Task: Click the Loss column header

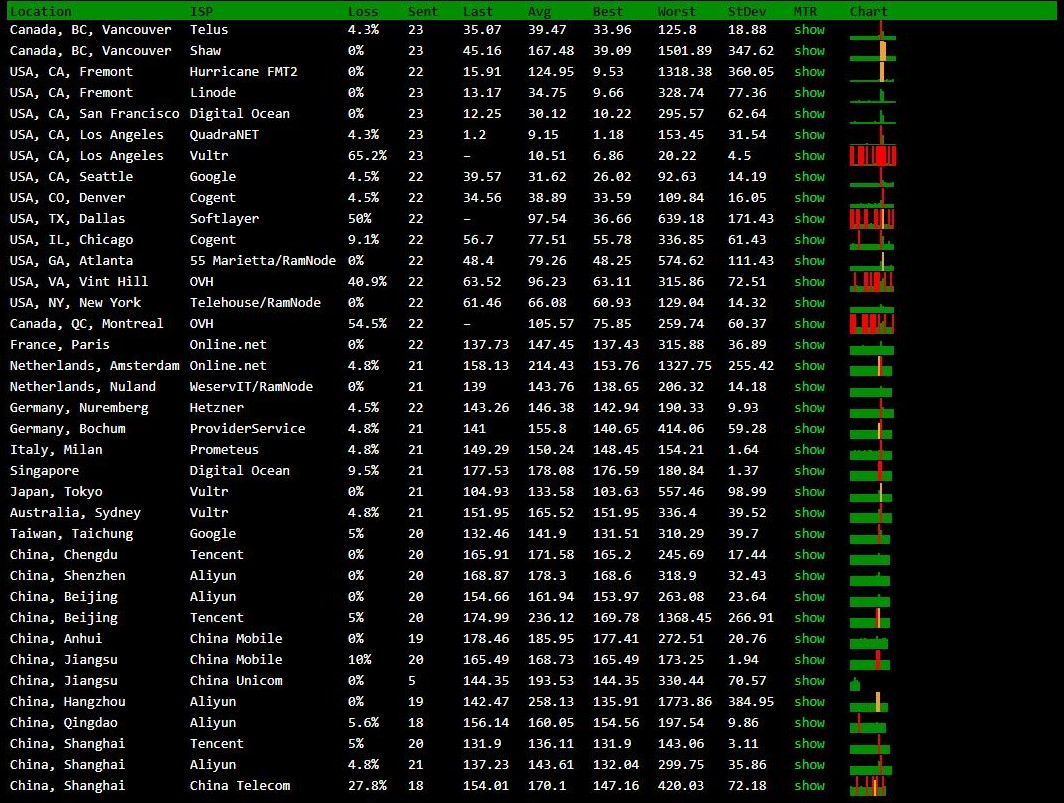Action: pos(363,12)
